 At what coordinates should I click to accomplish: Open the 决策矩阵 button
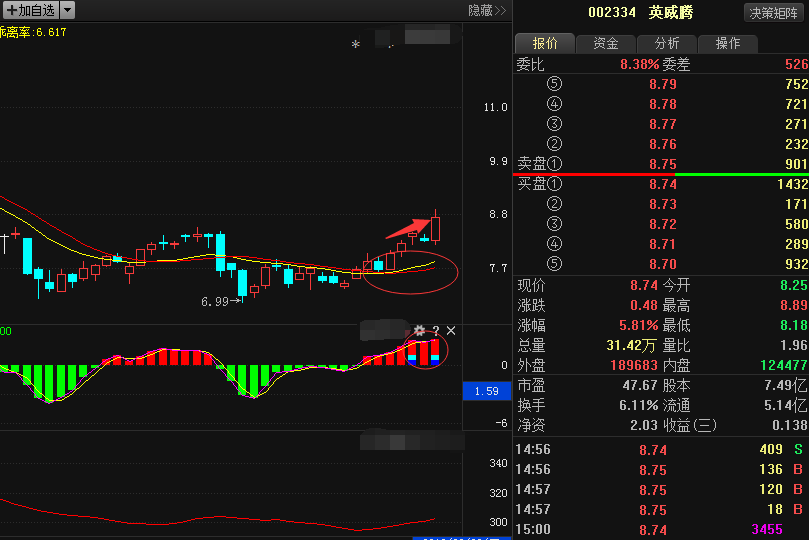click(x=773, y=13)
